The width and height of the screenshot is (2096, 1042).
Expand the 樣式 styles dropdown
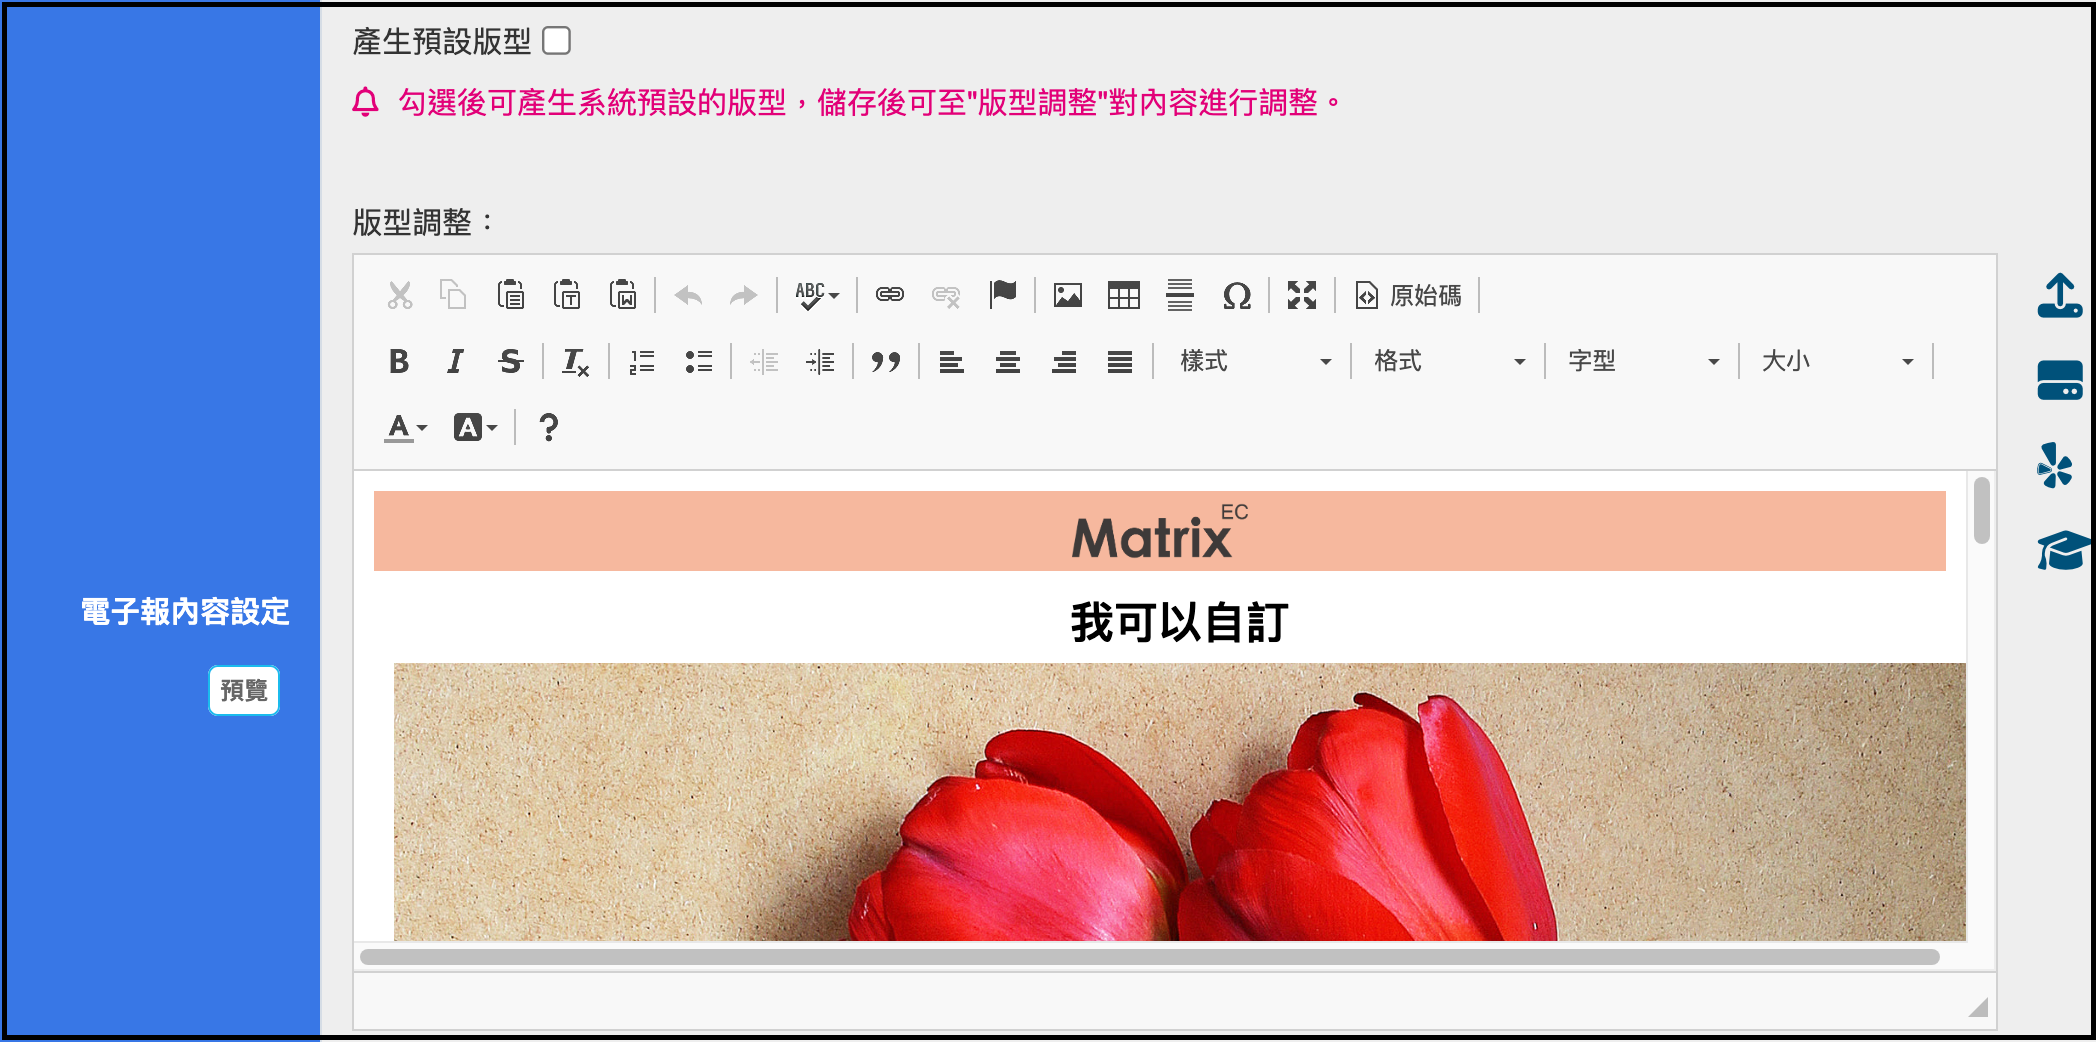[1253, 362]
